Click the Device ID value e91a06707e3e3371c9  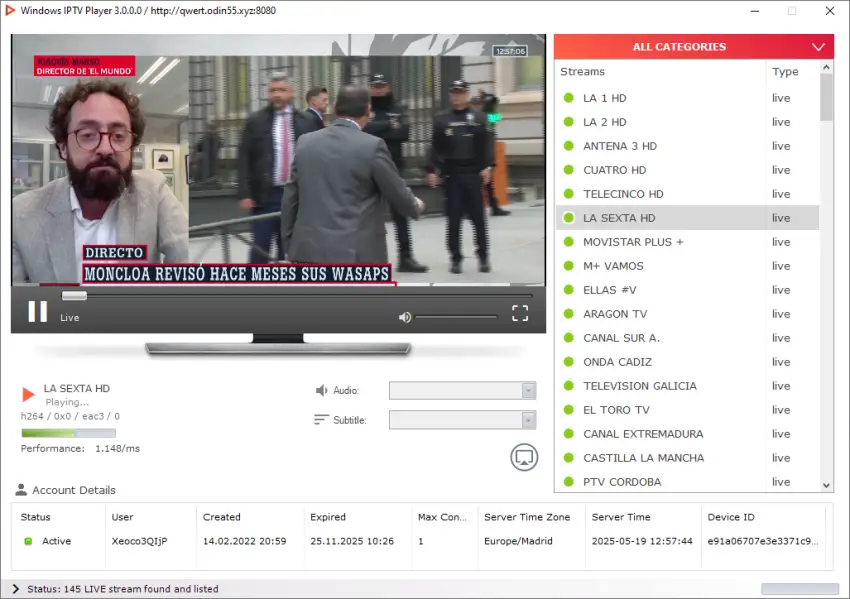coord(763,541)
